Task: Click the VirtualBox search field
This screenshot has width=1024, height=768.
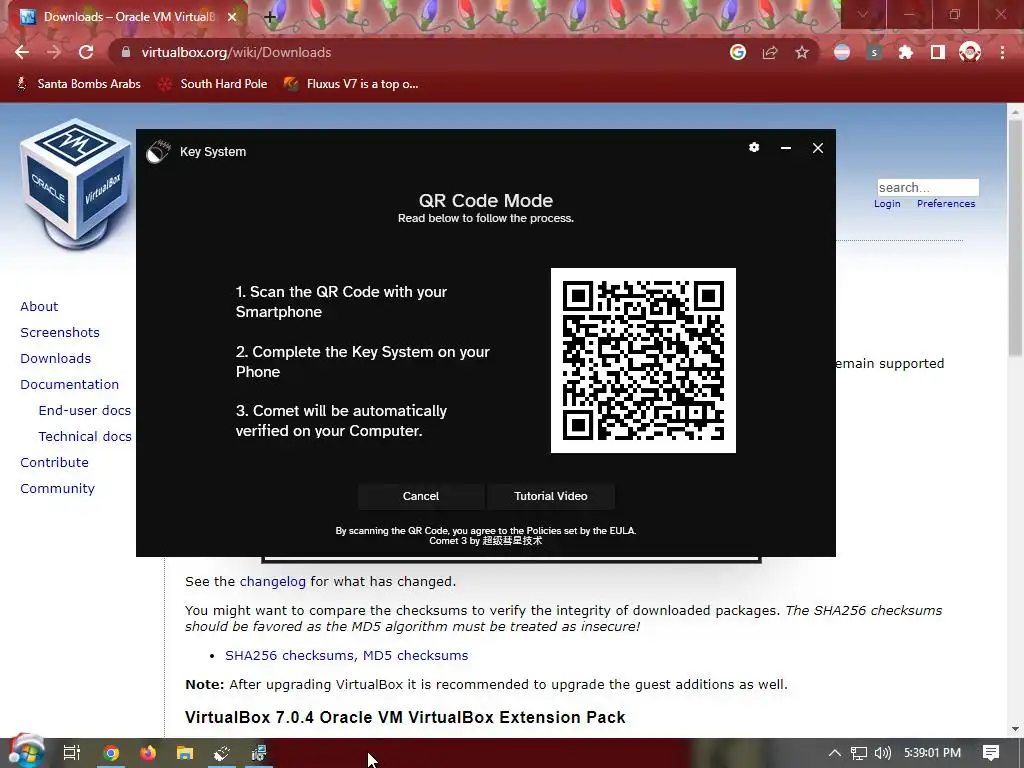Action: coord(928,187)
